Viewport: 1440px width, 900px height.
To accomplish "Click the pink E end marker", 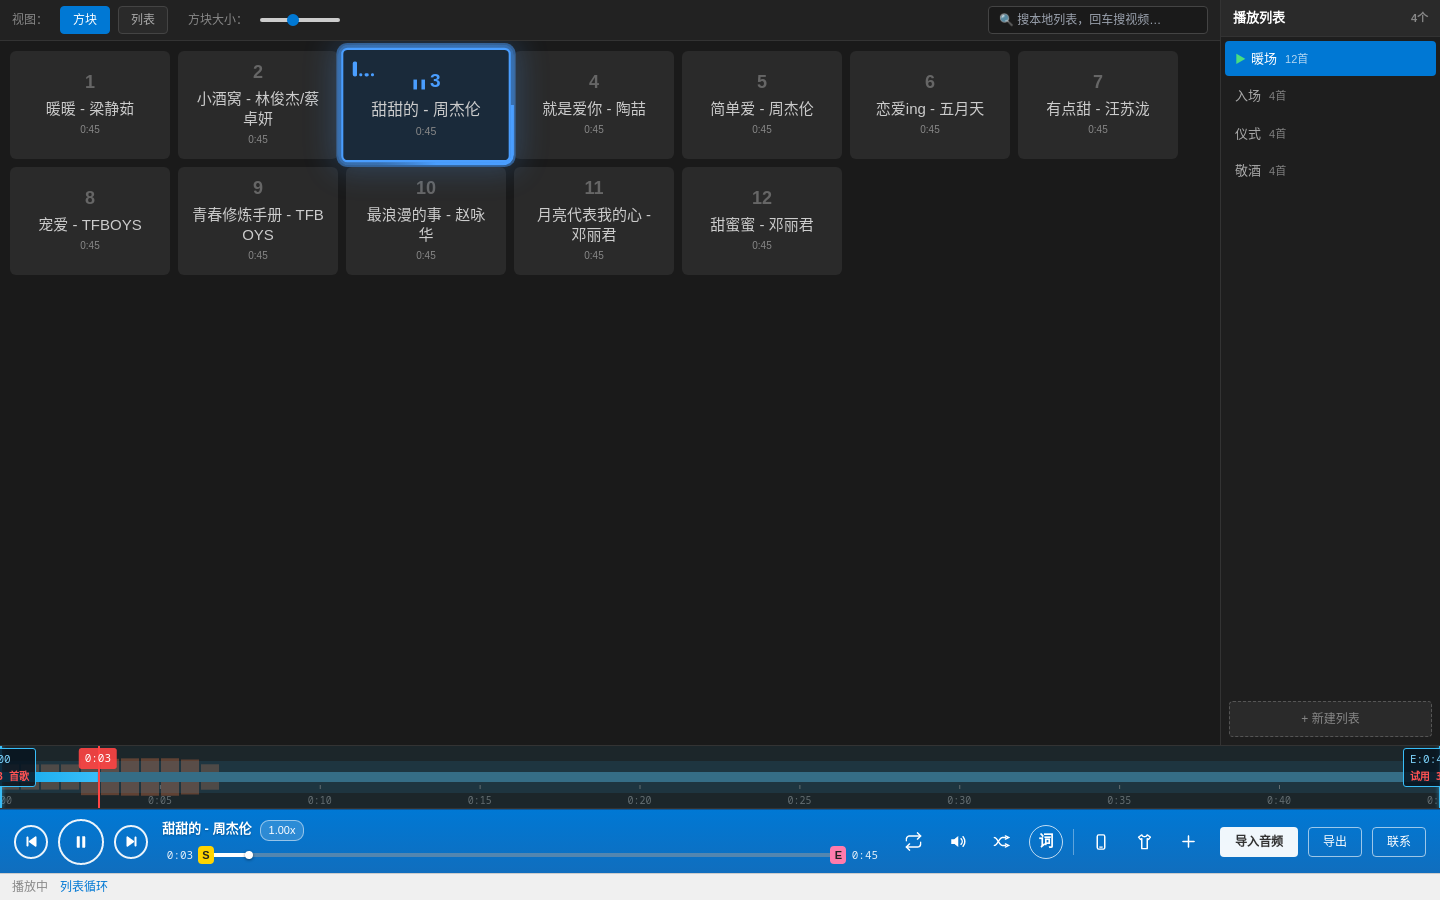I will (x=838, y=855).
